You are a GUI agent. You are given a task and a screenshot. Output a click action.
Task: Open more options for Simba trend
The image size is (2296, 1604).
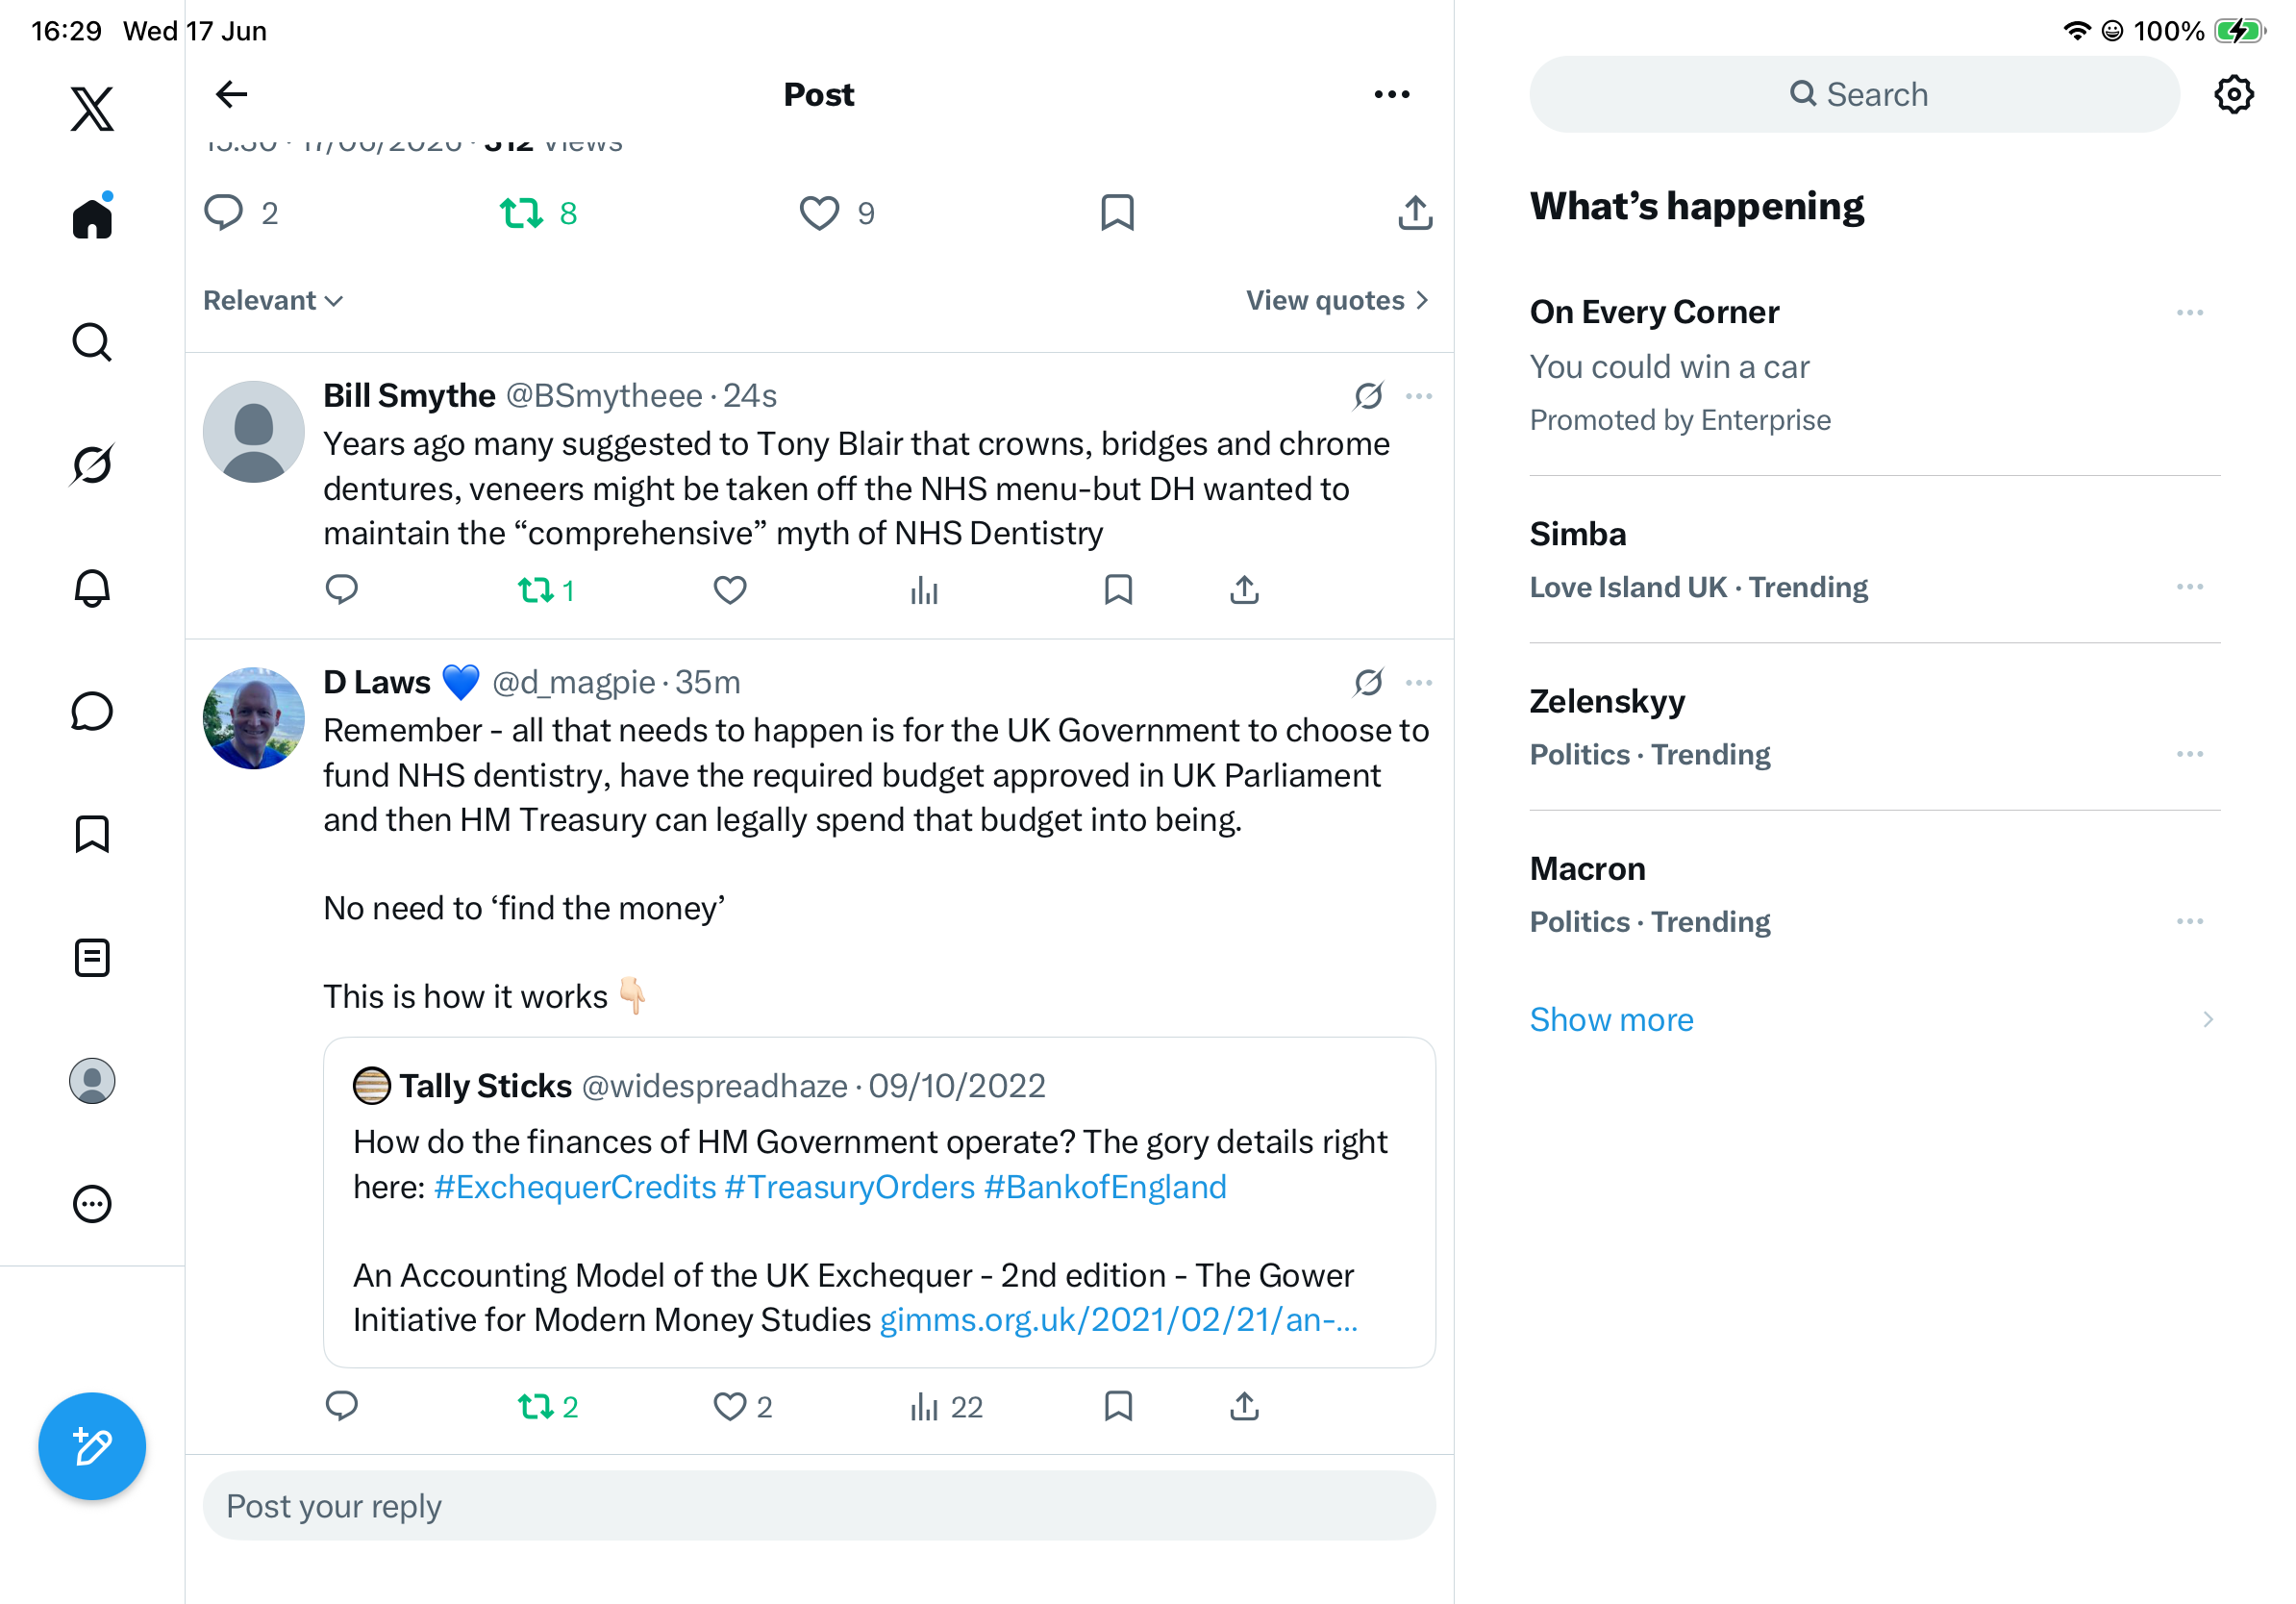[2189, 587]
